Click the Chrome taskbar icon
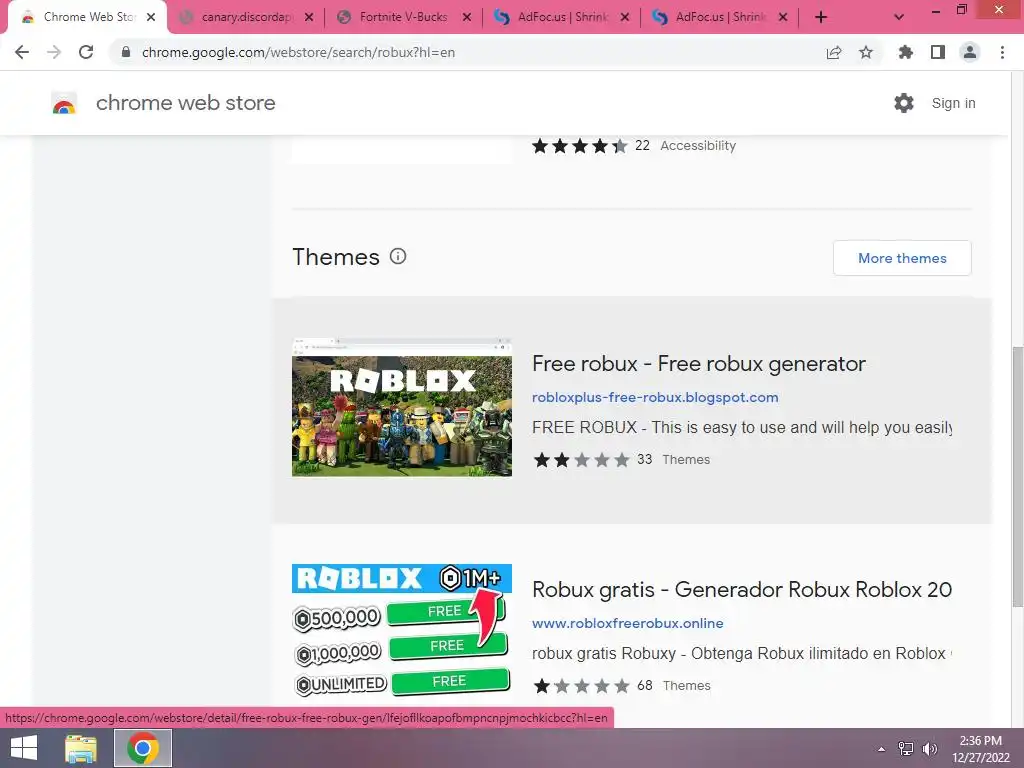Screen dimensions: 1024x768 tap(143, 748)
